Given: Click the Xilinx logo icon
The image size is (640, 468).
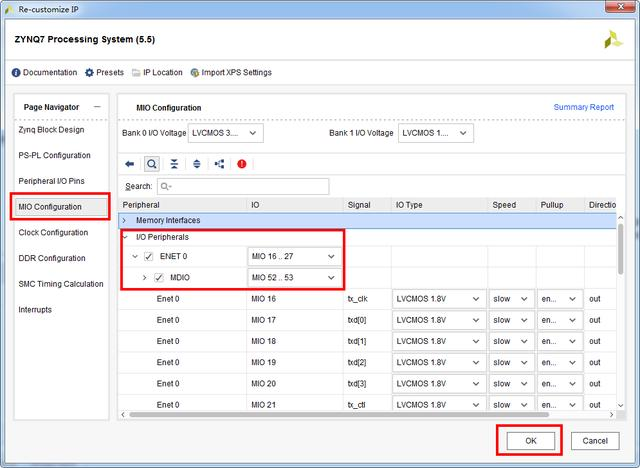Looking at the screenshot, I should pyautogui.click(x=613, y=40).
